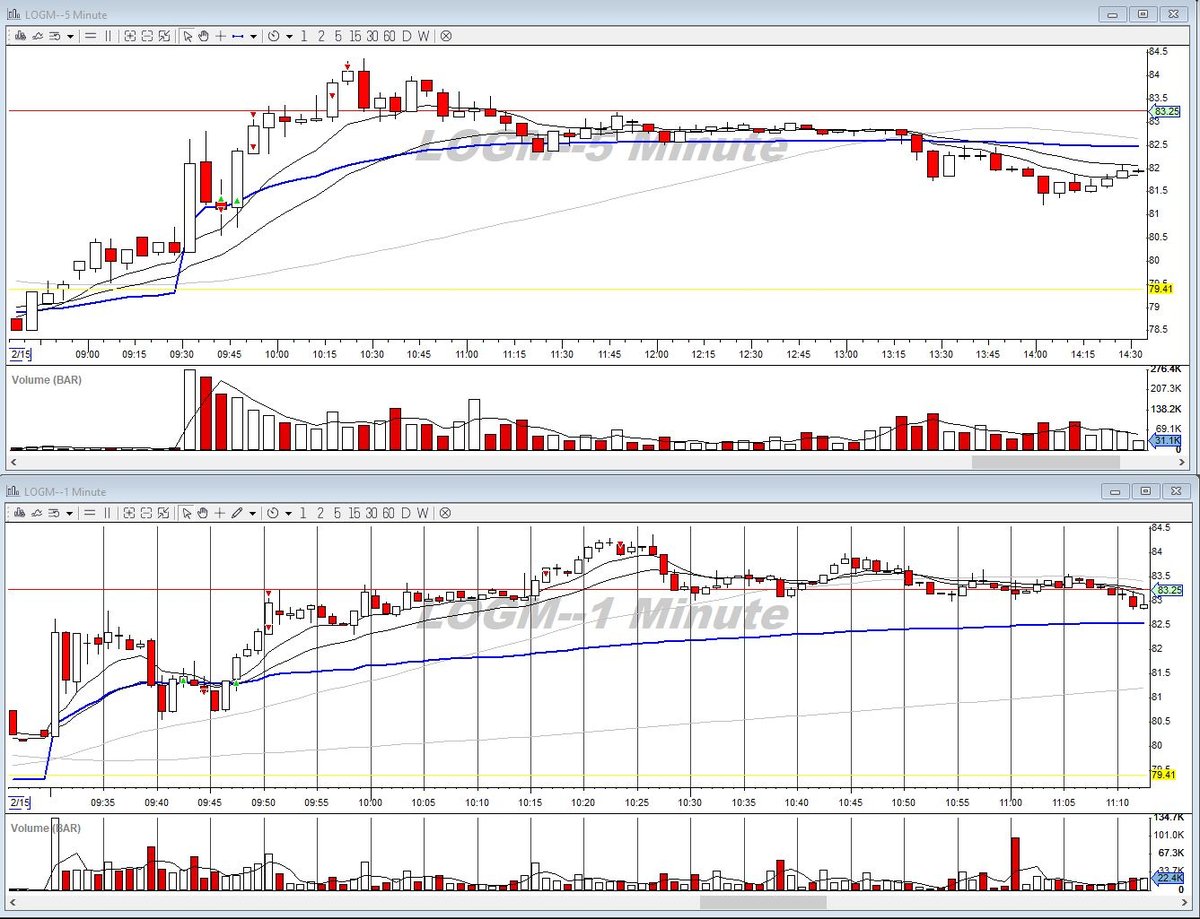
Task: Add horizontal lines tool in 5 Minute toolbar
Action: pyautogui.click(x=90, y=35)
